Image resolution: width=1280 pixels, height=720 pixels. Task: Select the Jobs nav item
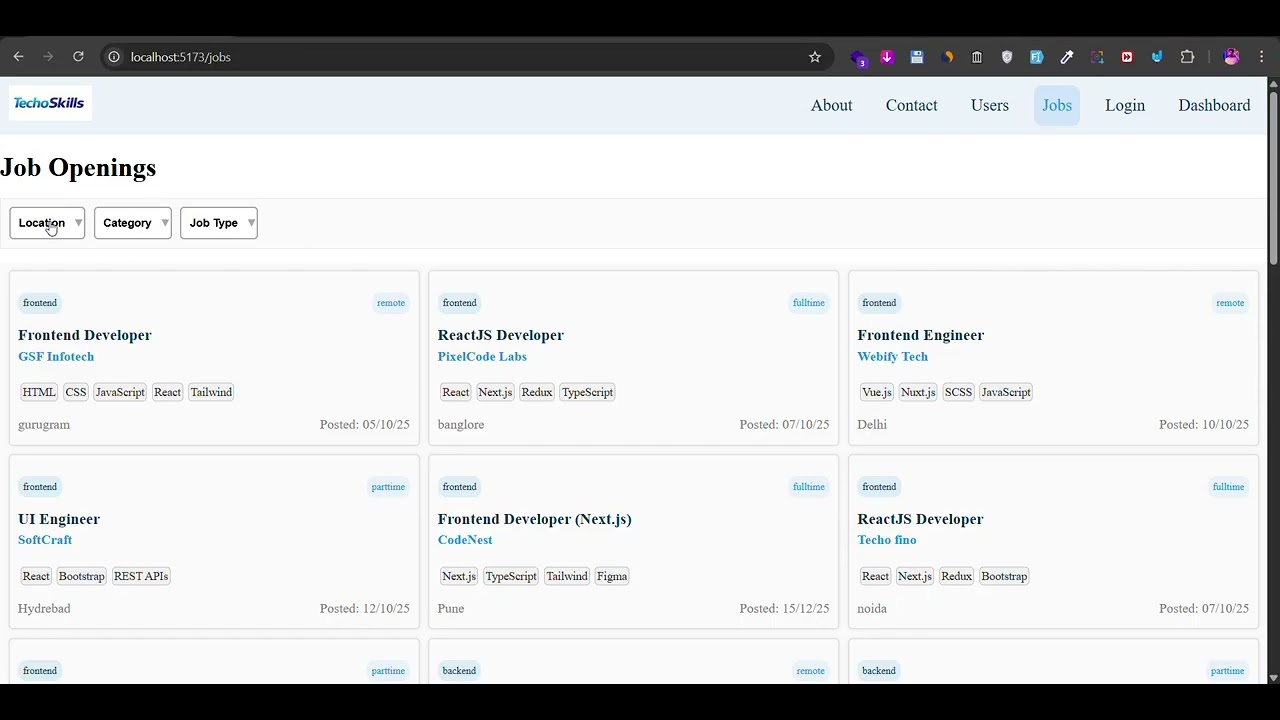(1057, 105)
